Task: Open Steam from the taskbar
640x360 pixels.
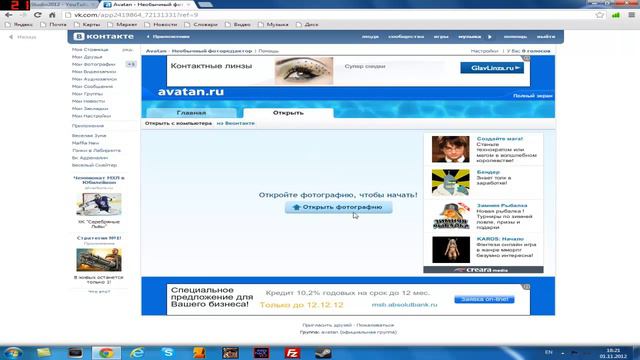Action: pyautogui.click(x=323, y=353)
